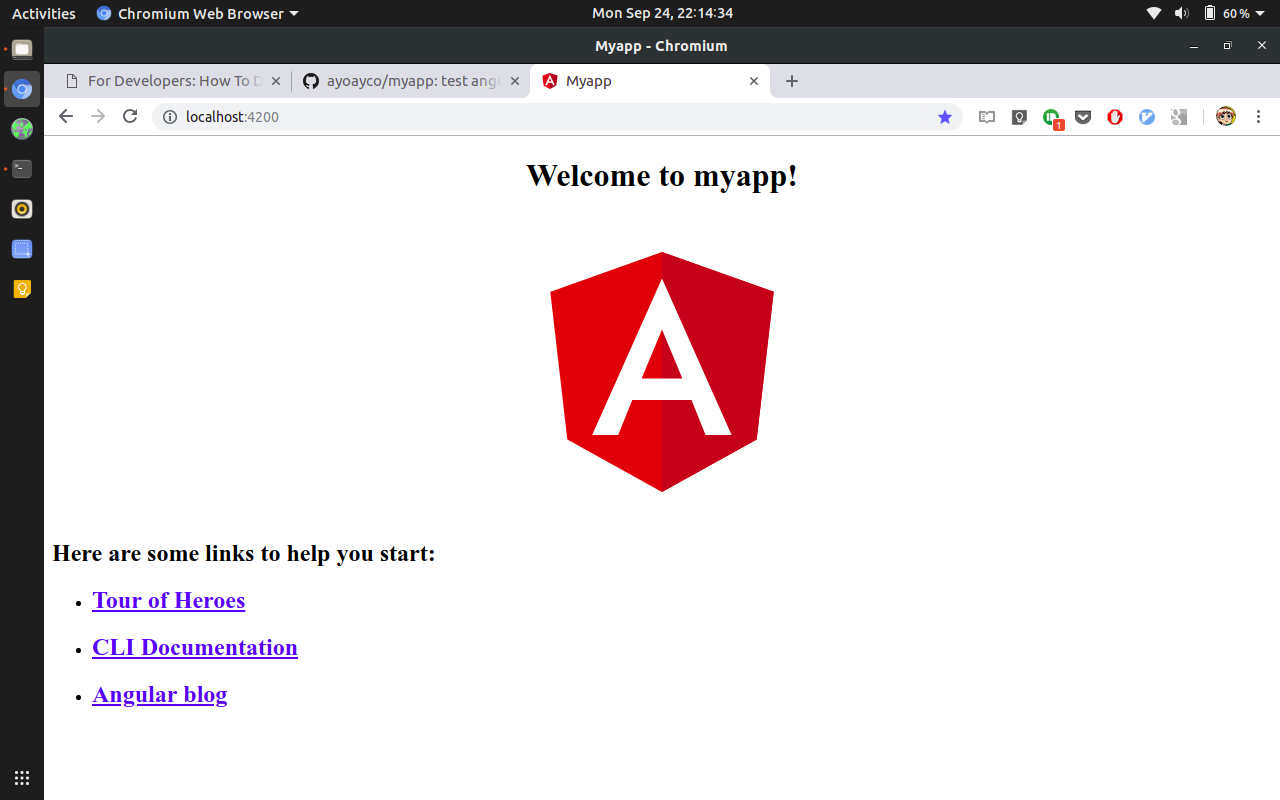The image size is (1280, 800).
Task: Open the system status menu battery arrow
Action: pos(1259,14)
